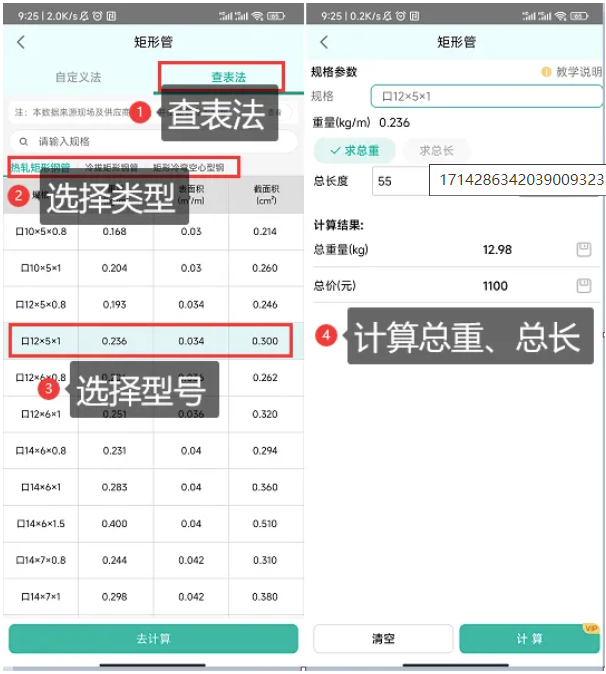This screenshot has width=606, height=674.
Task: Click weight value 0.168
Action: click(114, 232)
